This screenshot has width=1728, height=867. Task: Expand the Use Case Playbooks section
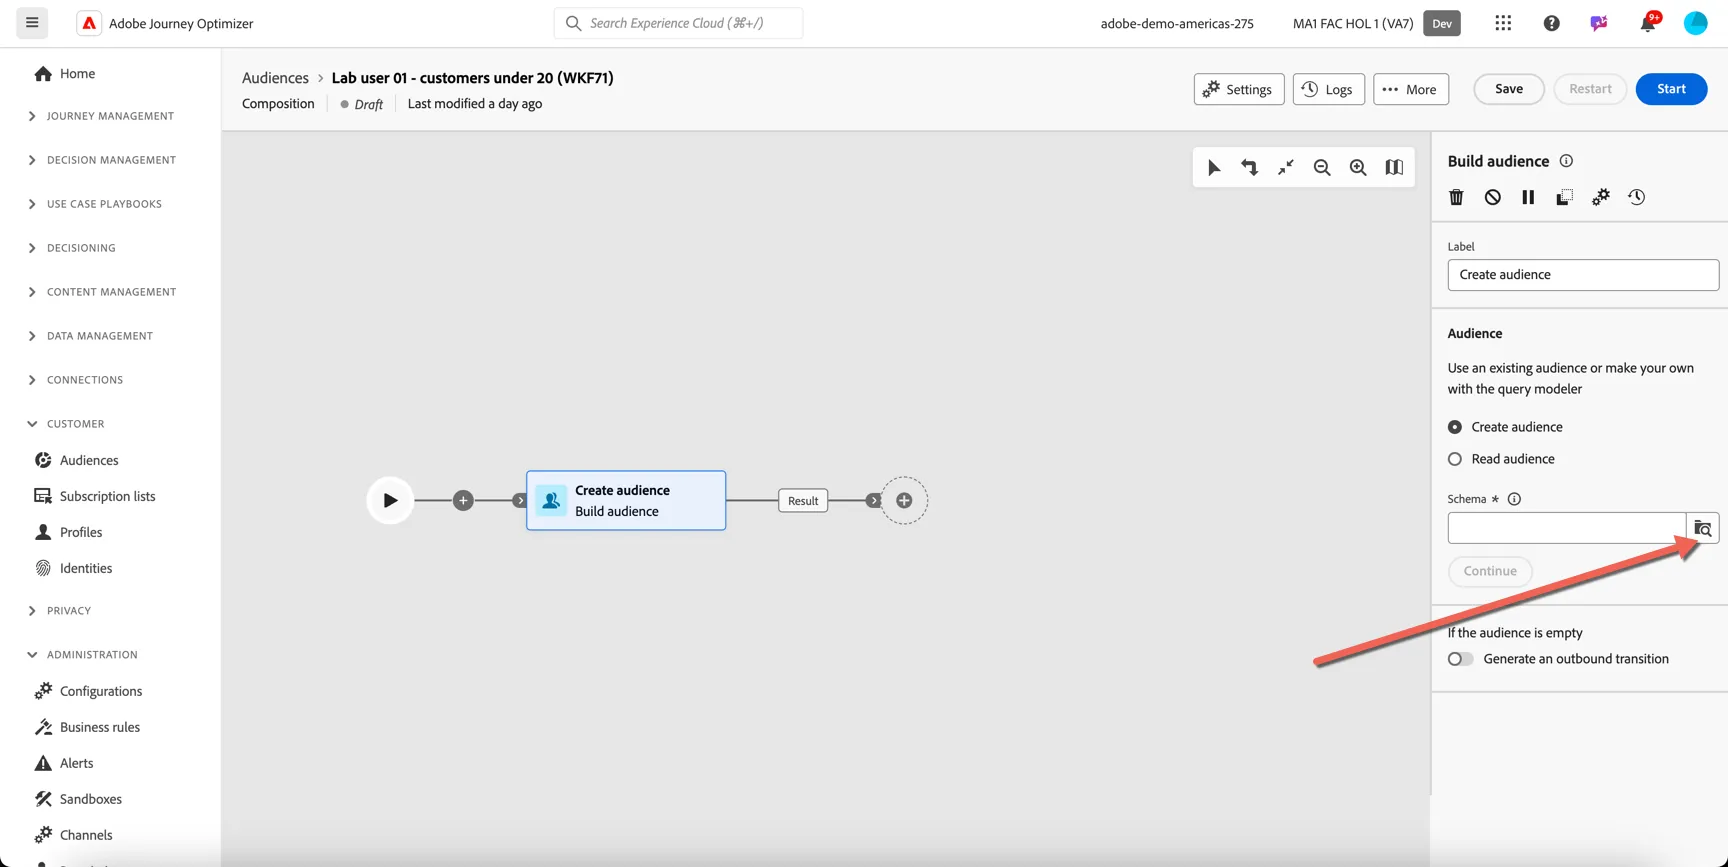[95, 204]
